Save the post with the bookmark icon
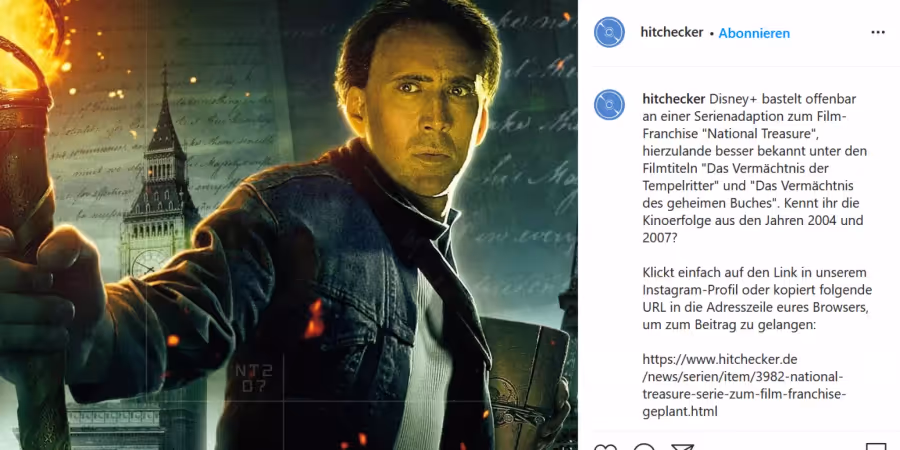 click(876, 447)
